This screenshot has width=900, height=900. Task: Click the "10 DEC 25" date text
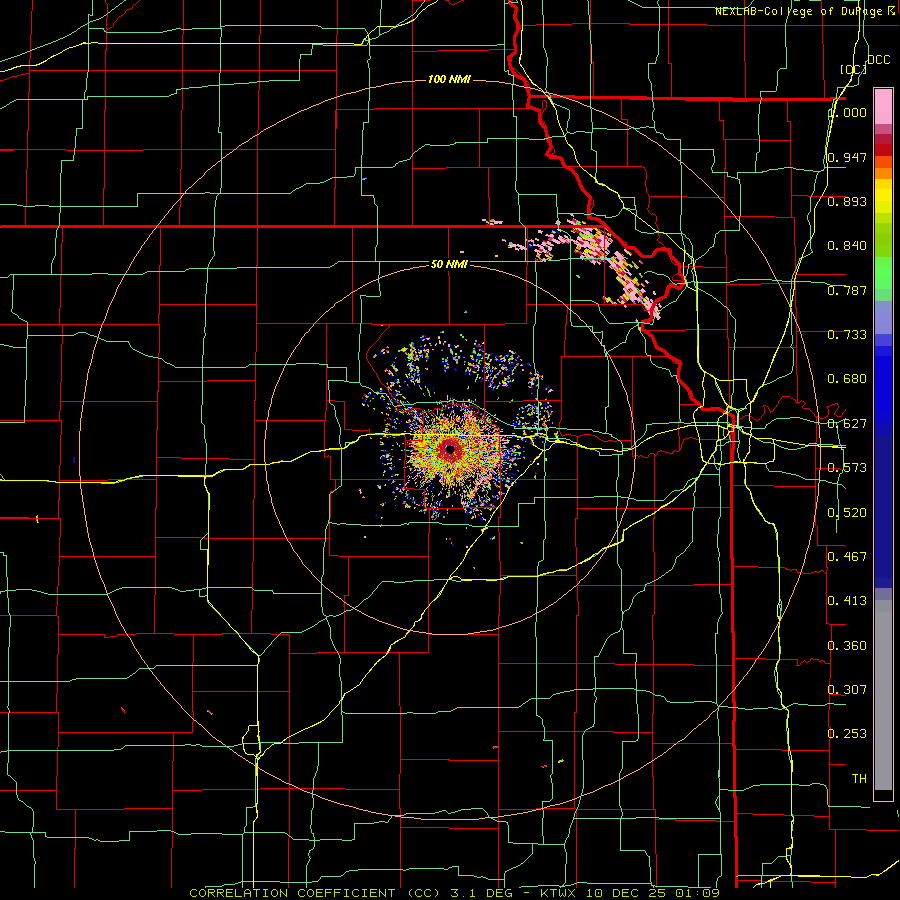pos(626,893)
